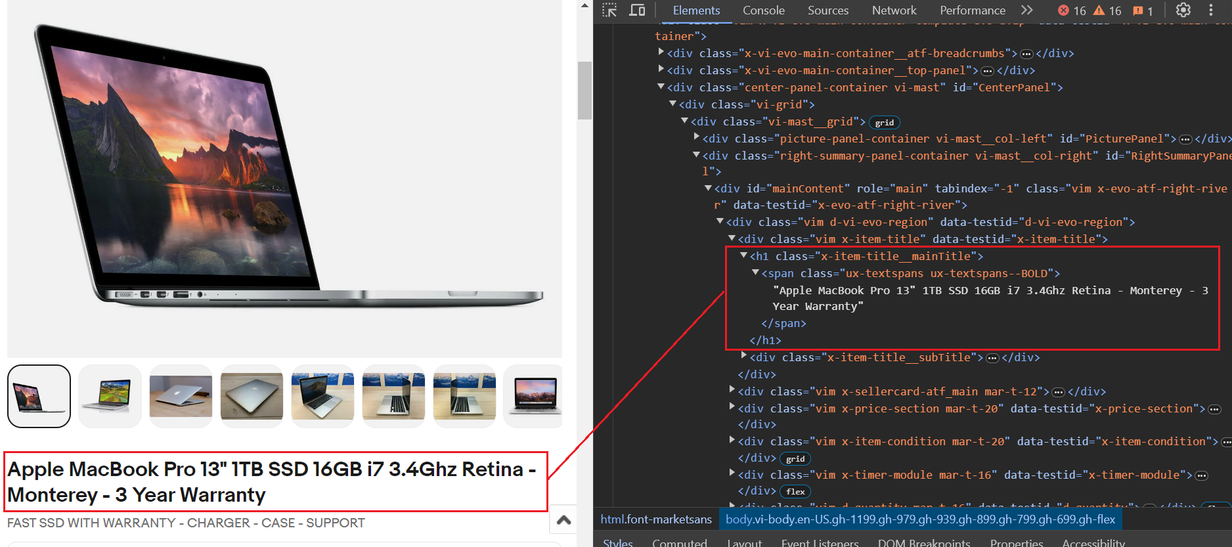Select the fourth product thumbnail
This screenshot has width=1232, height=547.
(252, 396)
